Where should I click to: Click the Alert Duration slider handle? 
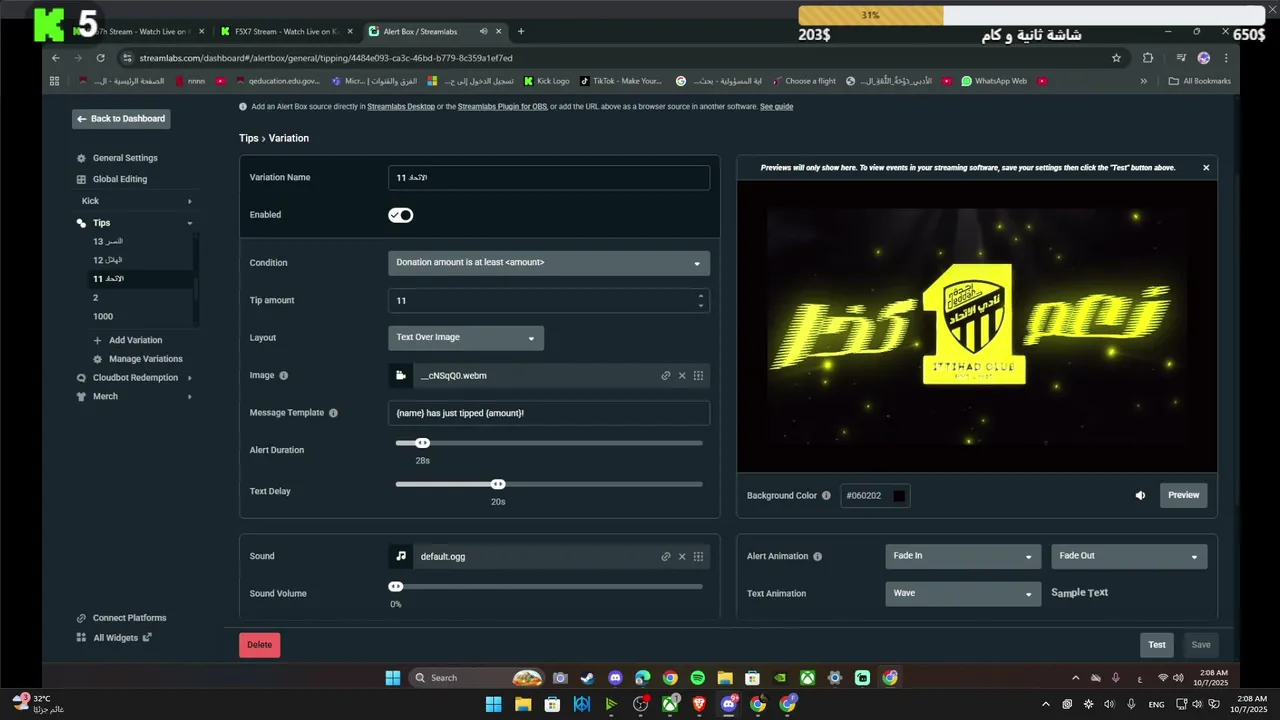point(422,443)
